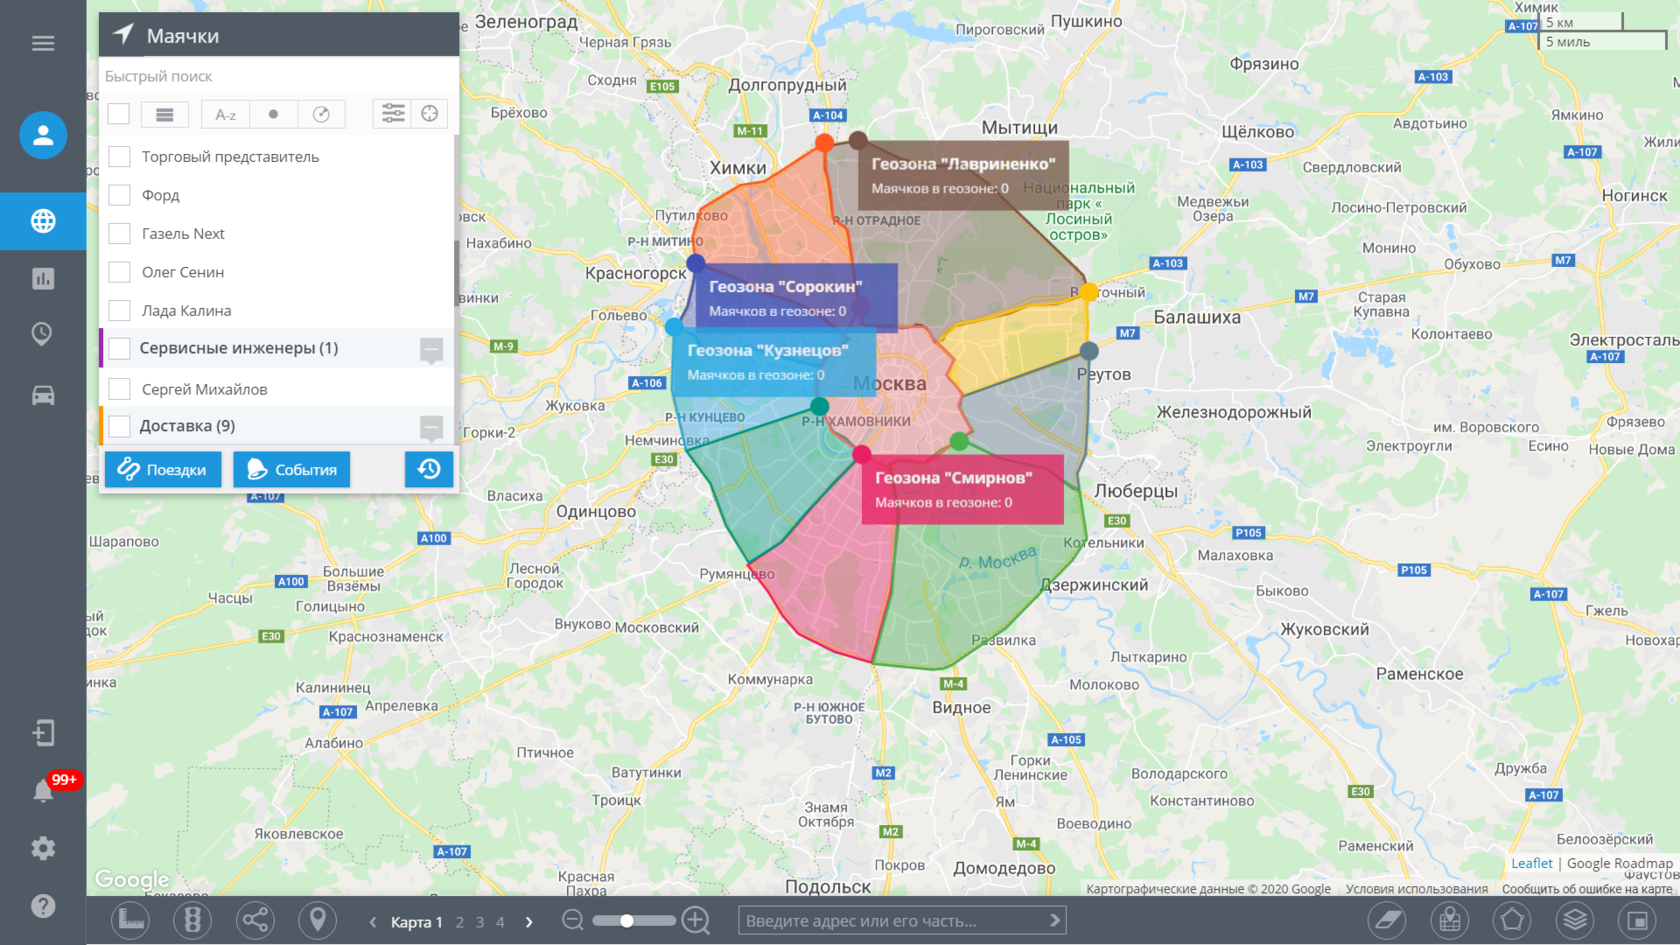
Task: Open the places map marker tool
Action: coord(1450,920)
